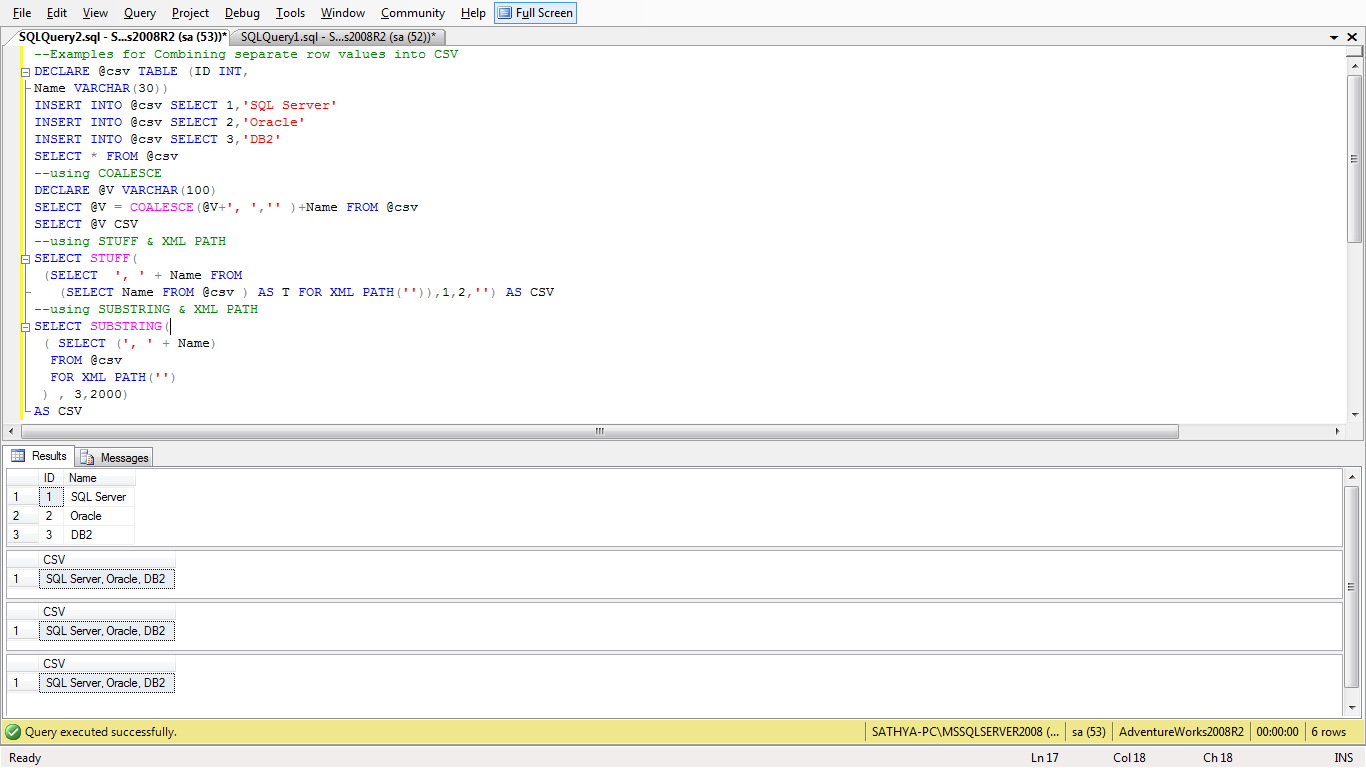Click the 00:00:00 elapsed time entry
This screenshot has width=1366, height=768.
[x=1277, y=732]
